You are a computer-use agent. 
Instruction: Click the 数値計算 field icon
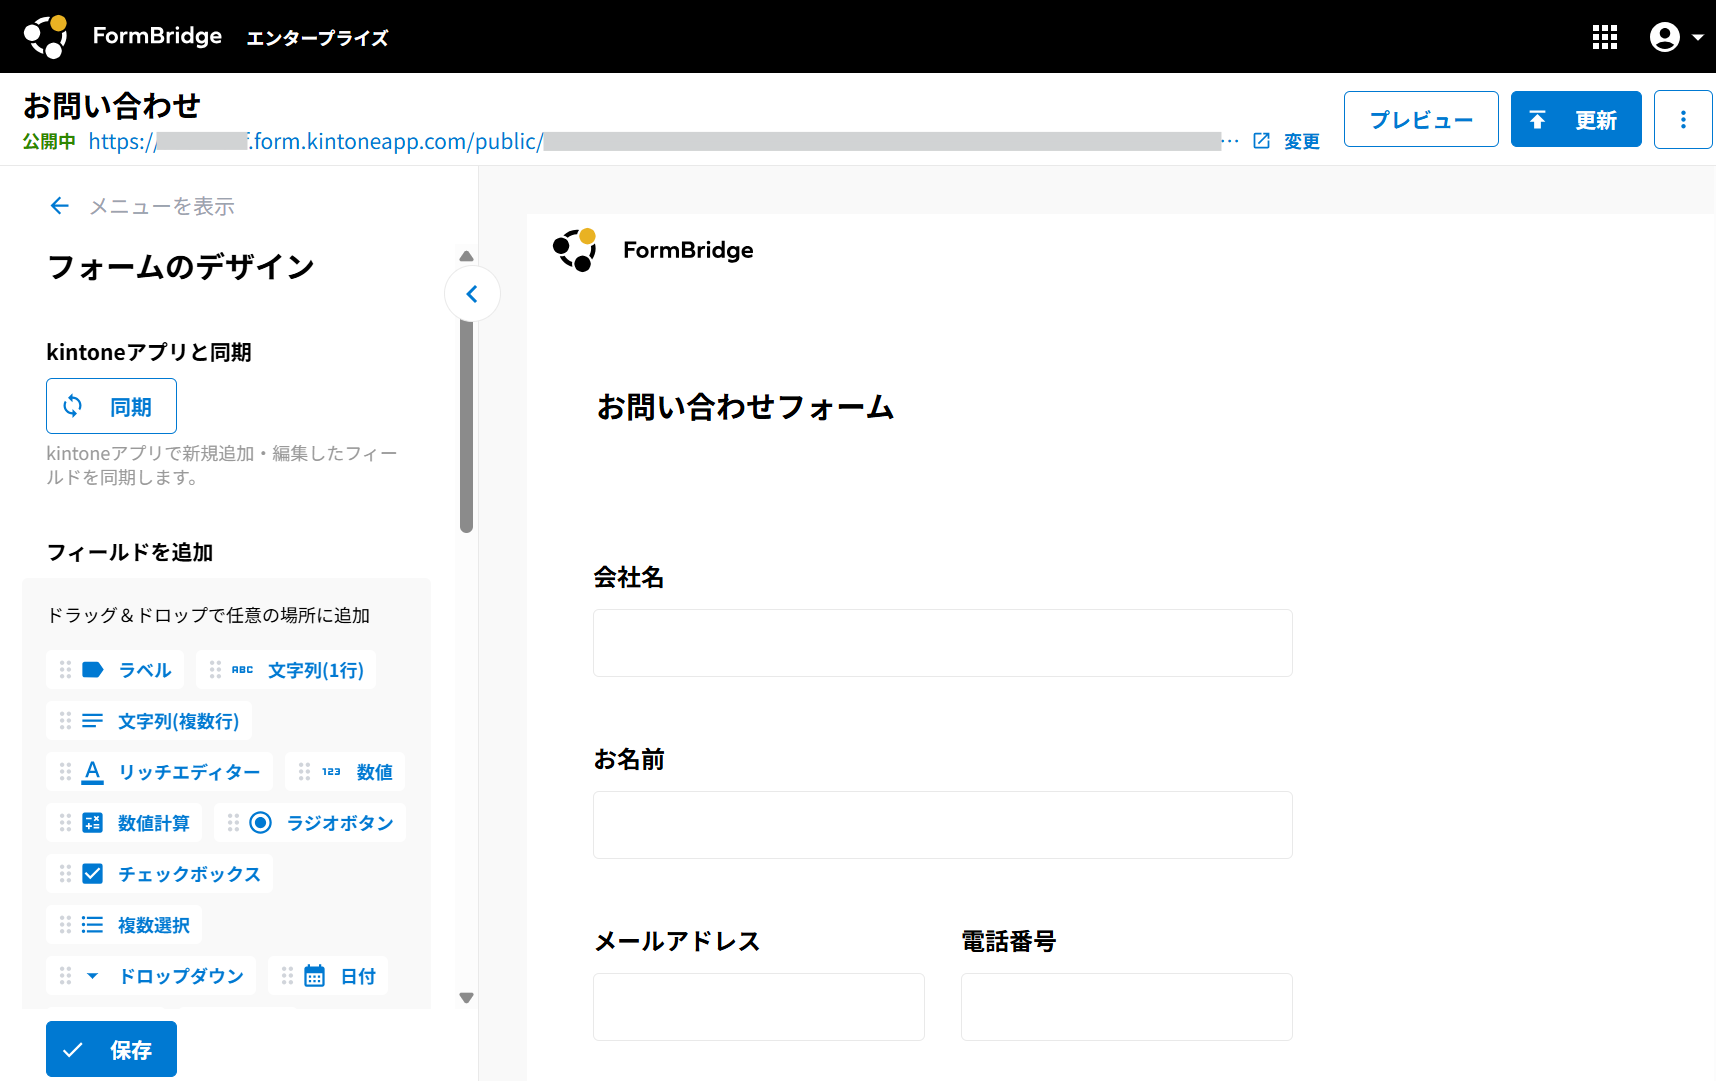click(92, 822)
